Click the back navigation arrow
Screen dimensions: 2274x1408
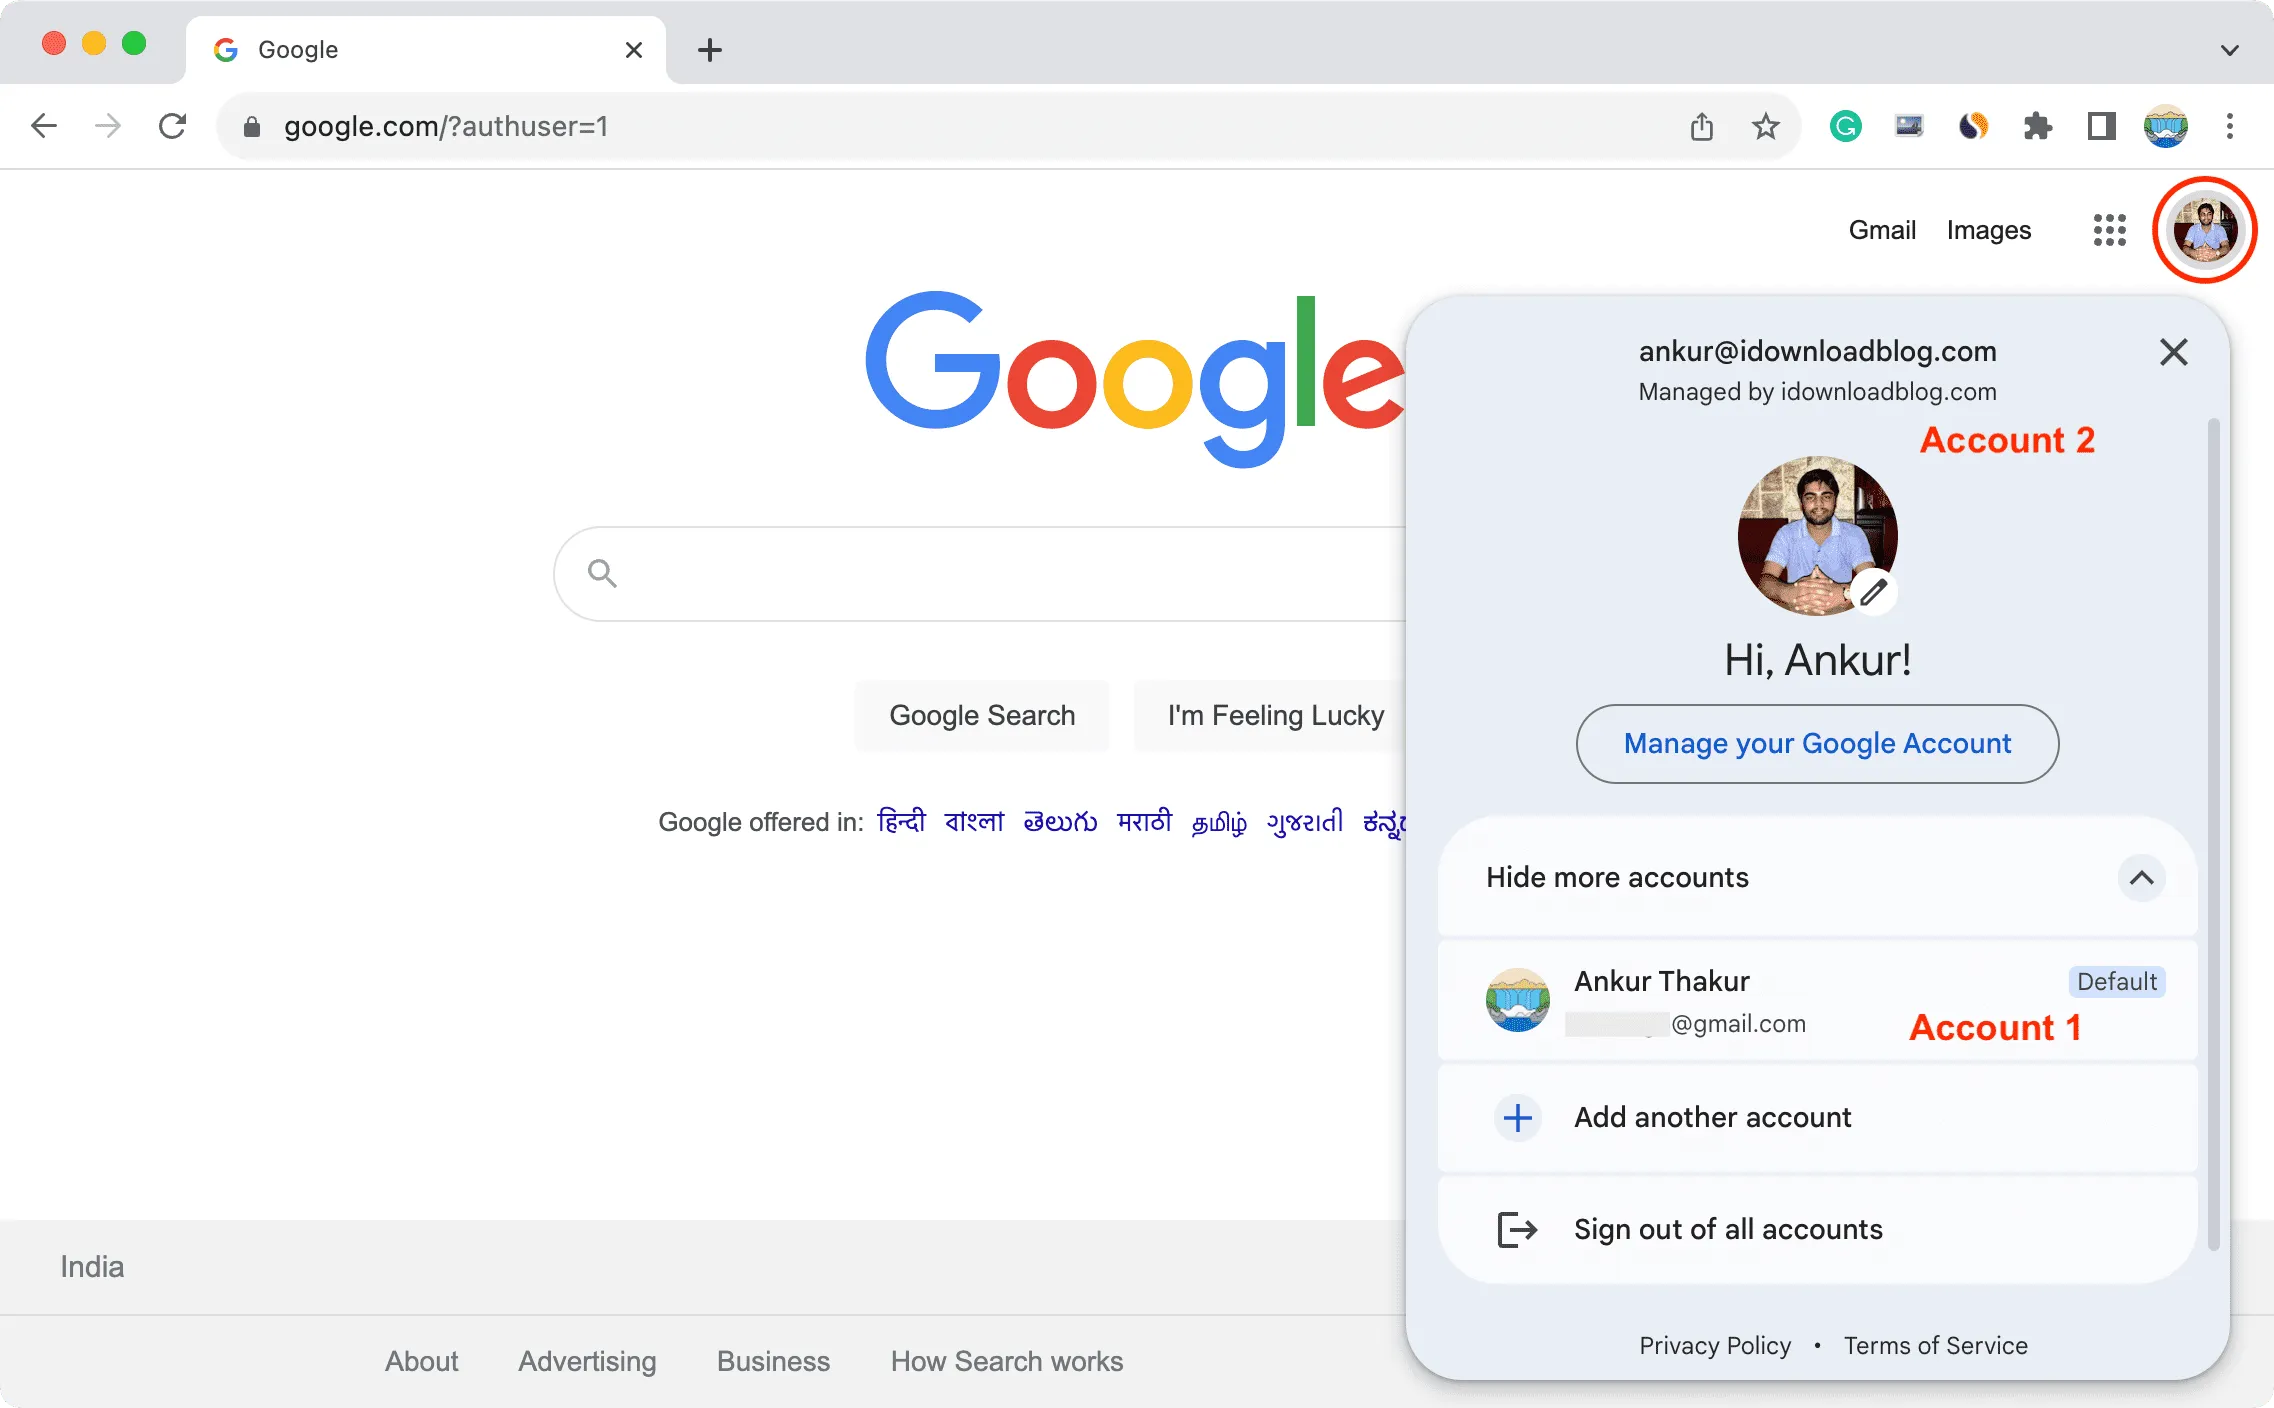pos(44,125)
